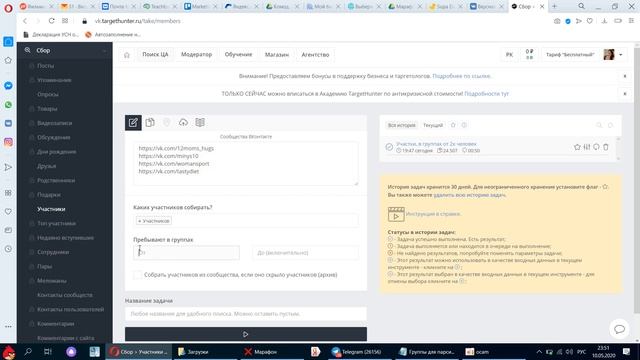Image resolution: width=640 pixels, height=360 pixels.
Task: Click the cloud upload toolbar icon
Action: point(183,122)
